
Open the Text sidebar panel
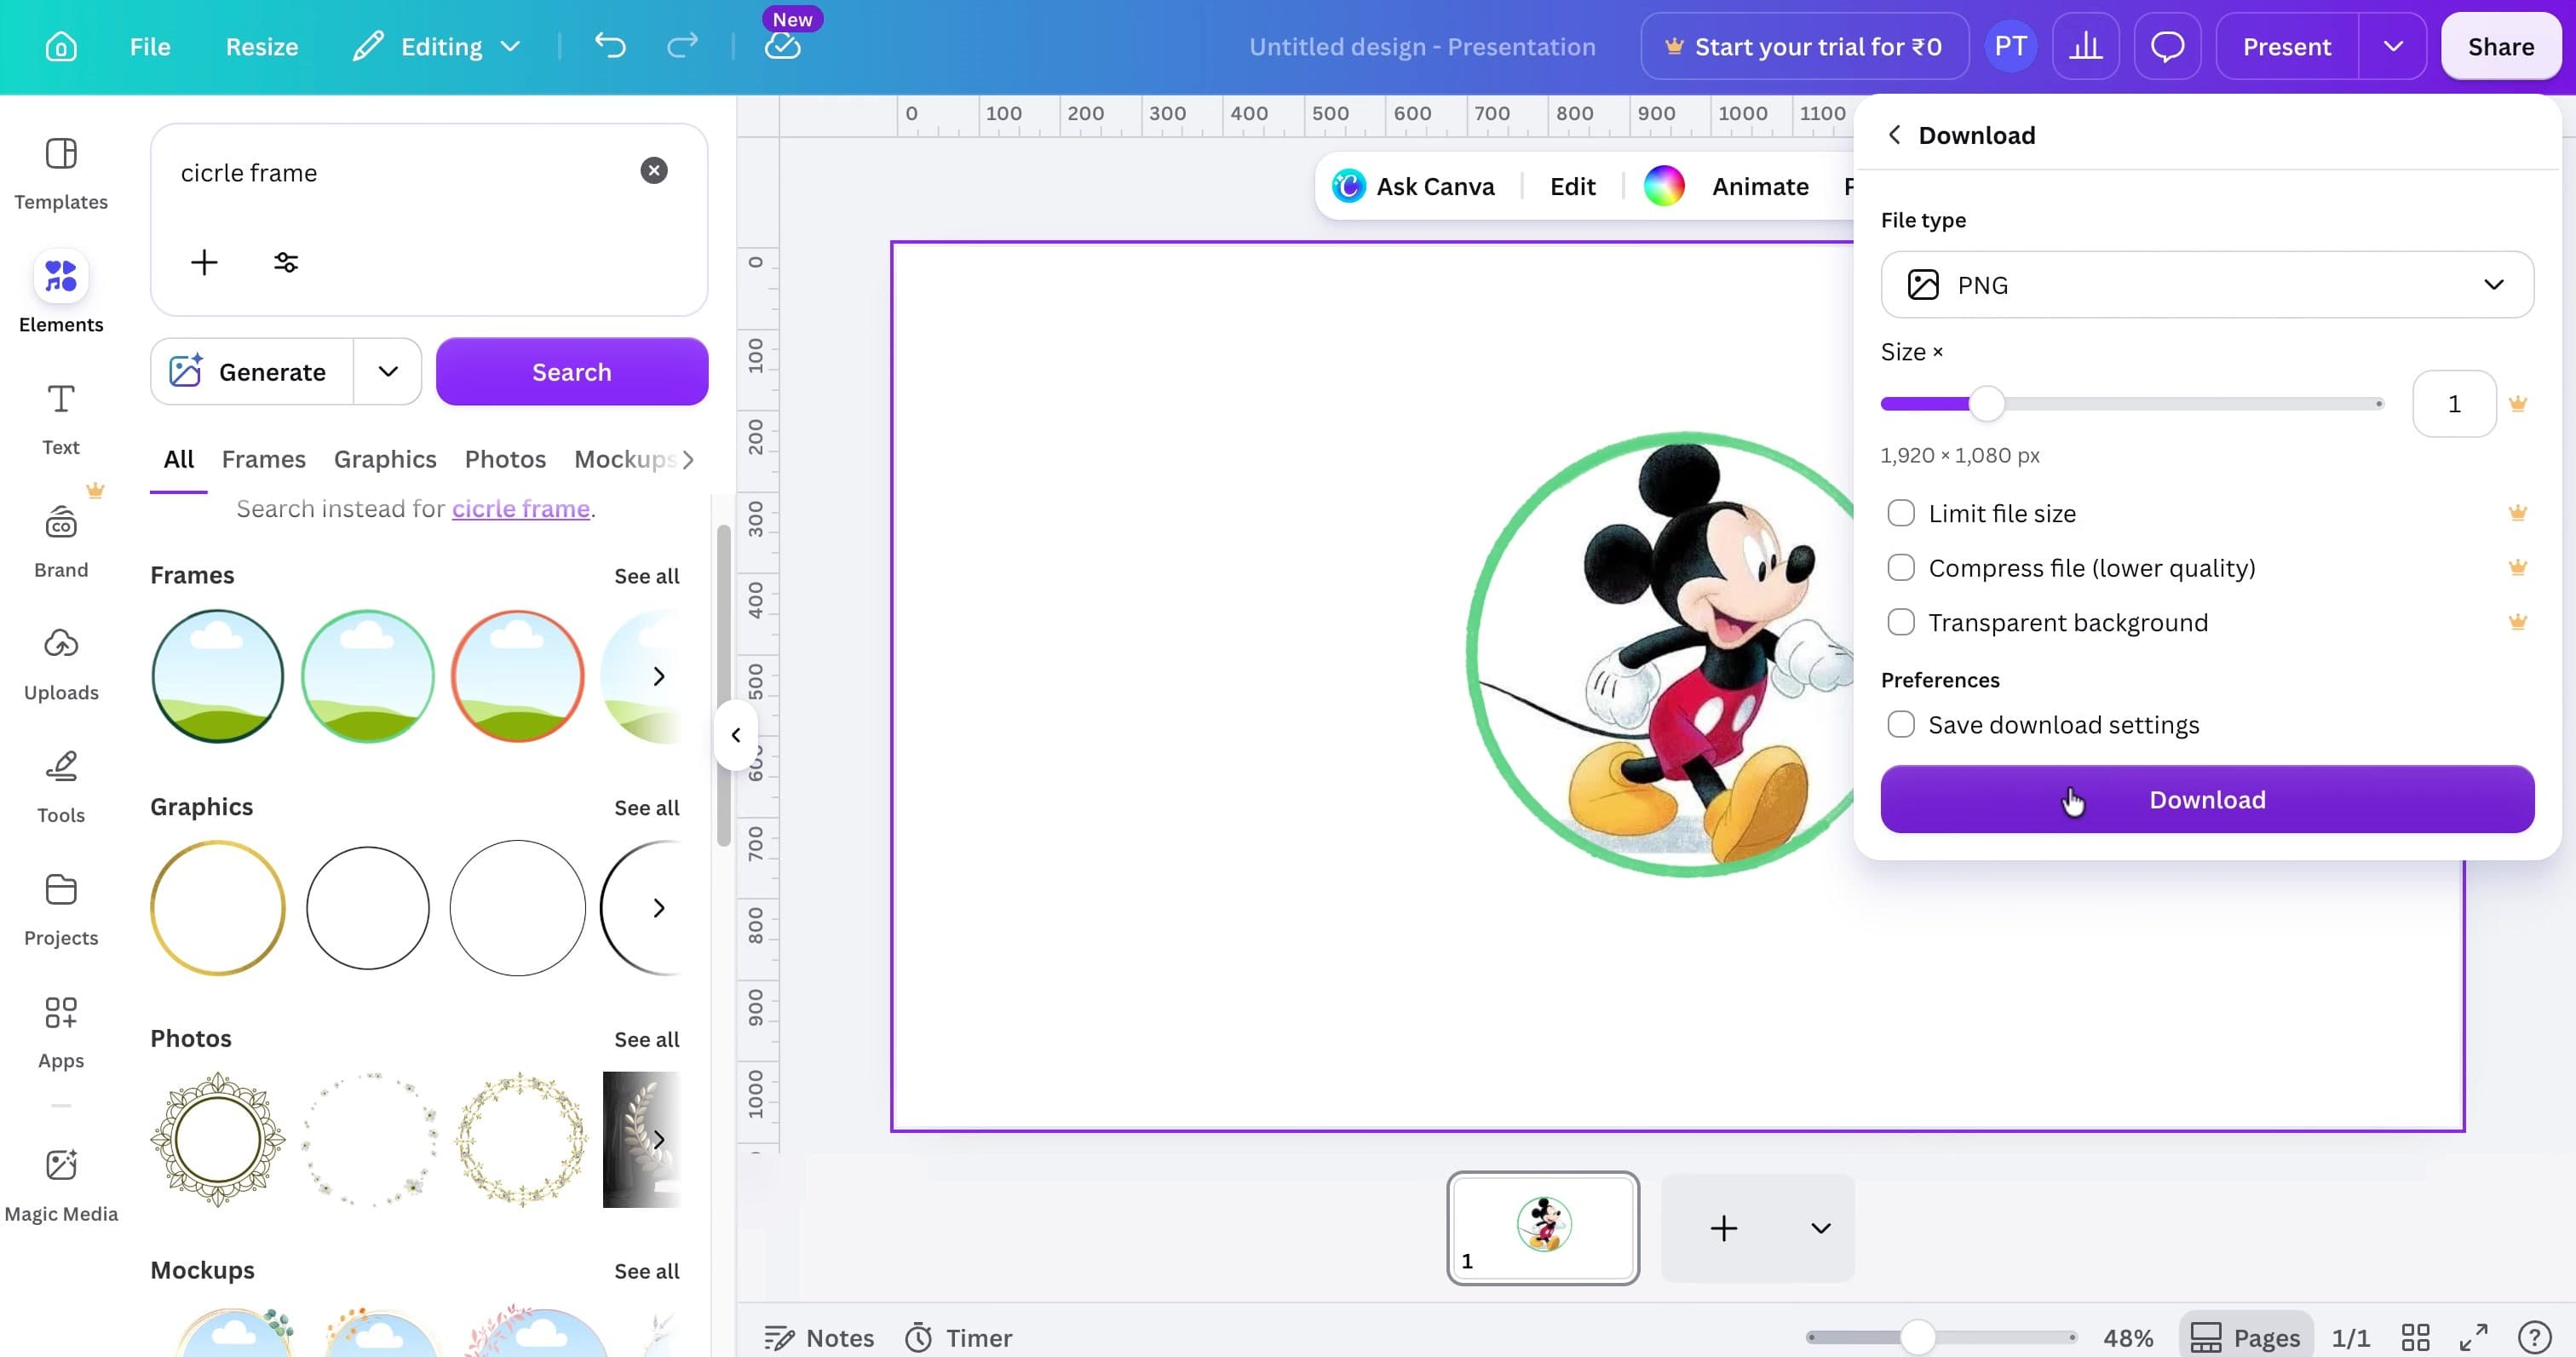pos(61,419)
